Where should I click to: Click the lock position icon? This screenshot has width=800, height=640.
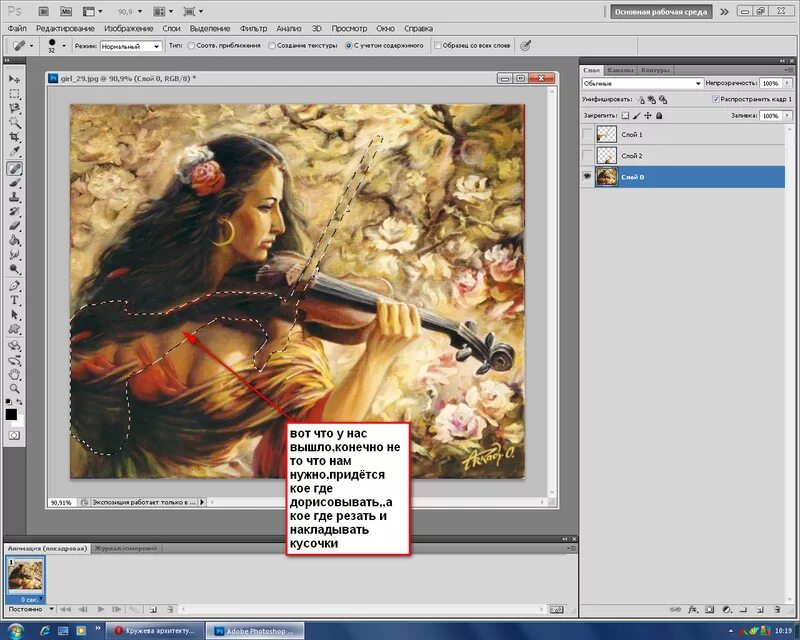pos(648,116)
